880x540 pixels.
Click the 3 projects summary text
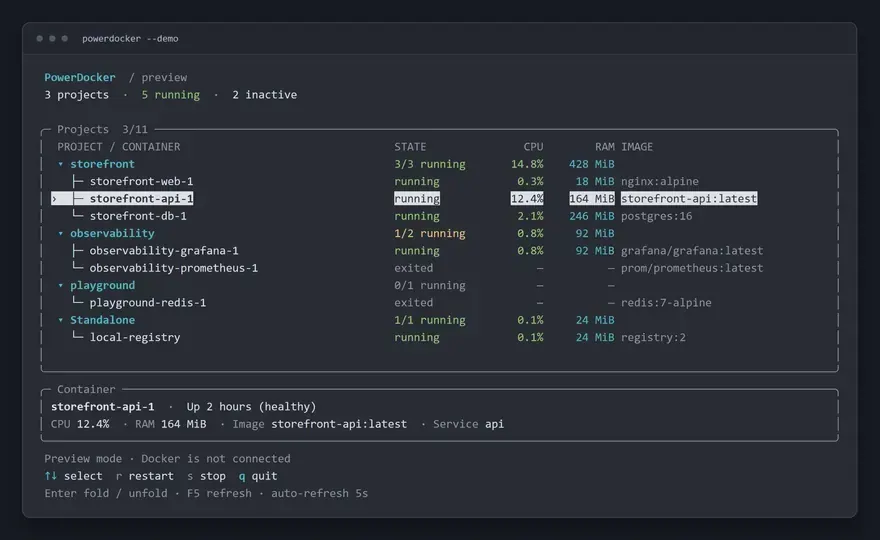[x=76, y=95]
